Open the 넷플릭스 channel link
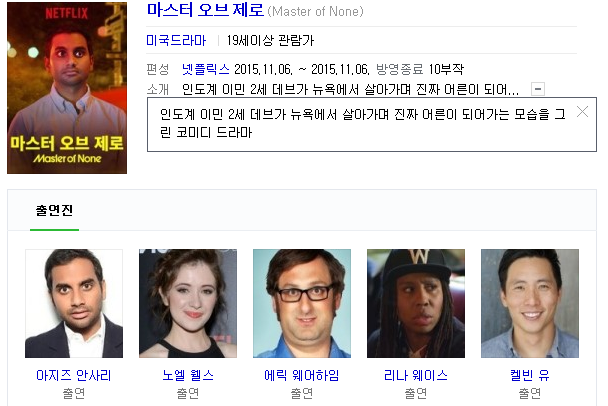The width and height of the screenshot is (608, 406). coord(206,69)
